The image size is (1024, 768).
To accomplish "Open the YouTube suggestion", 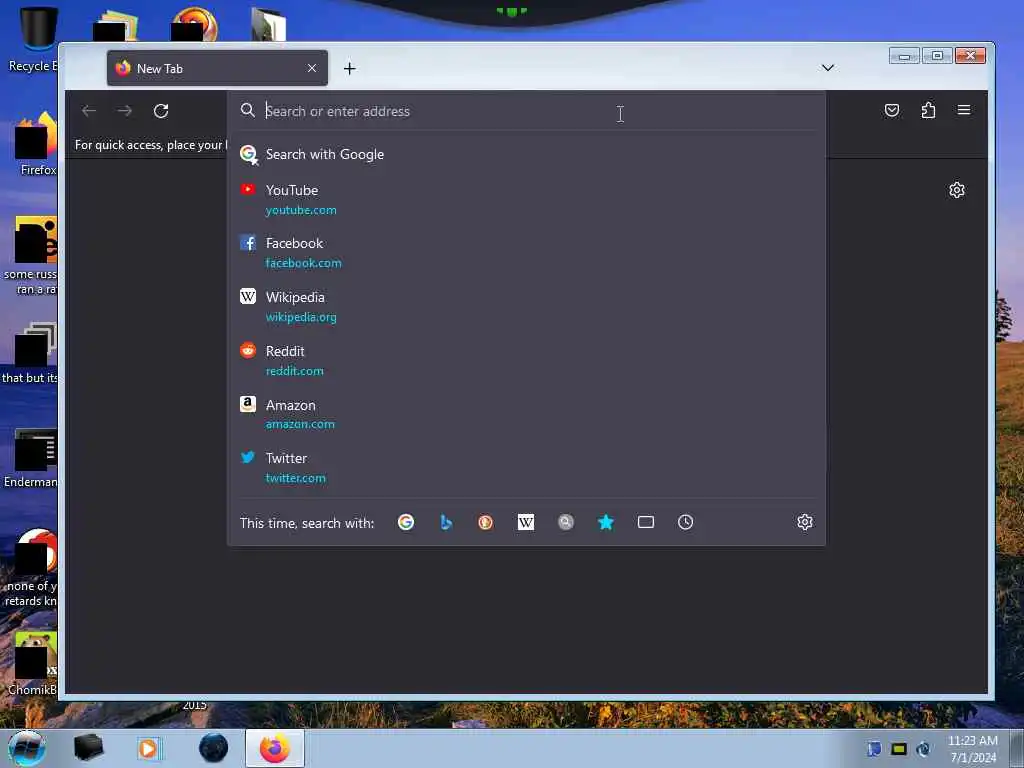I will tap(526, 199).
